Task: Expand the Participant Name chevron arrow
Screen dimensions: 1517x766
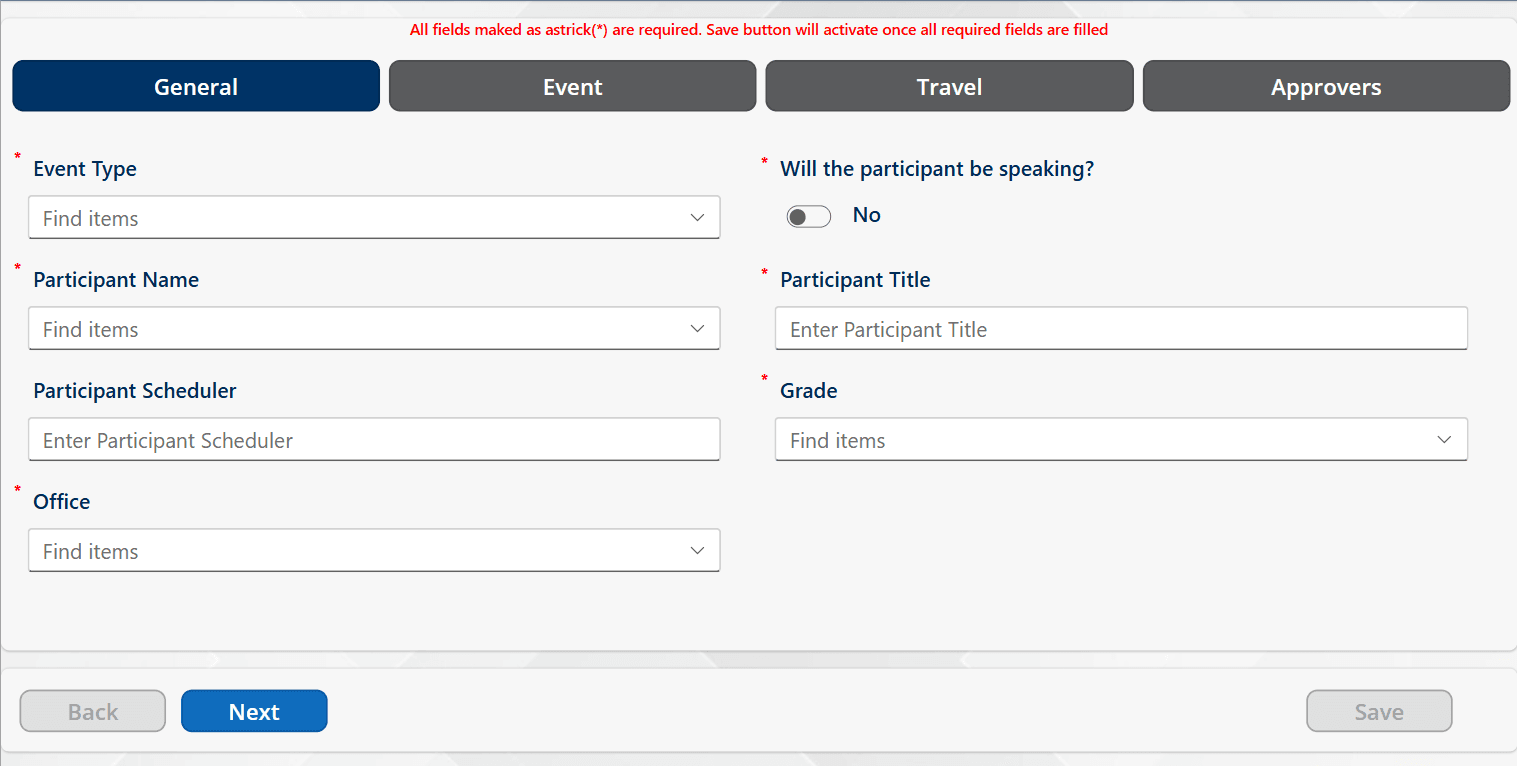Action: click(697, 329)
